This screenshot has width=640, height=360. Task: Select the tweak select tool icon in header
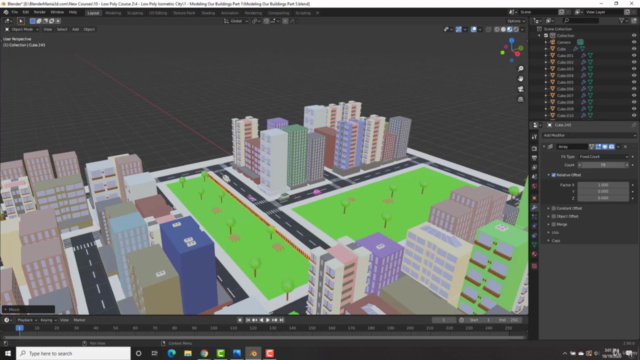[x=21, y=21]
